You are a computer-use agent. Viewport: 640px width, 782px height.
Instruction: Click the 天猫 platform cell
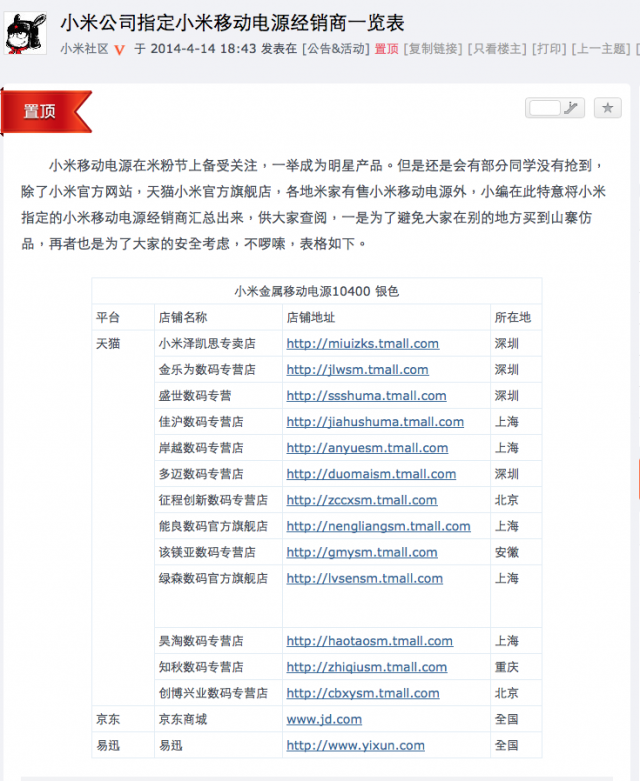coord(108,344)
